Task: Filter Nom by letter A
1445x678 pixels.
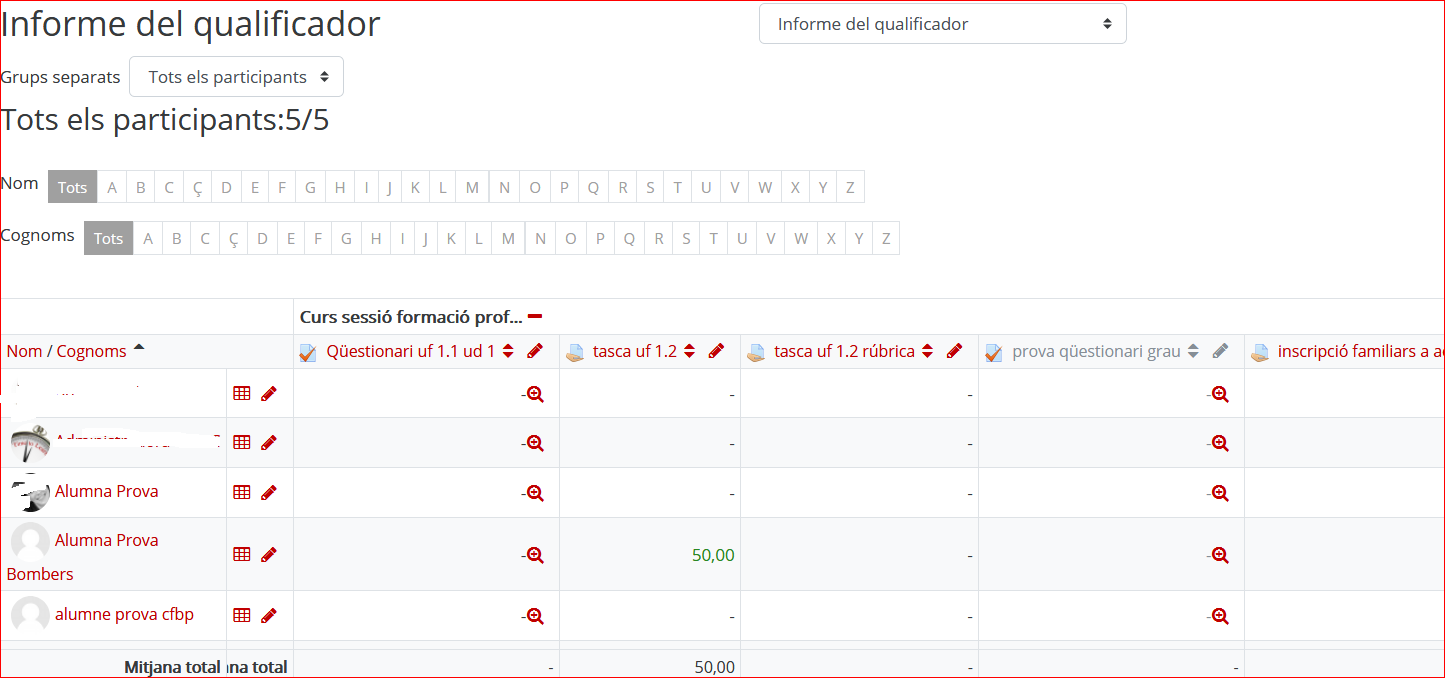Action: 112,187
